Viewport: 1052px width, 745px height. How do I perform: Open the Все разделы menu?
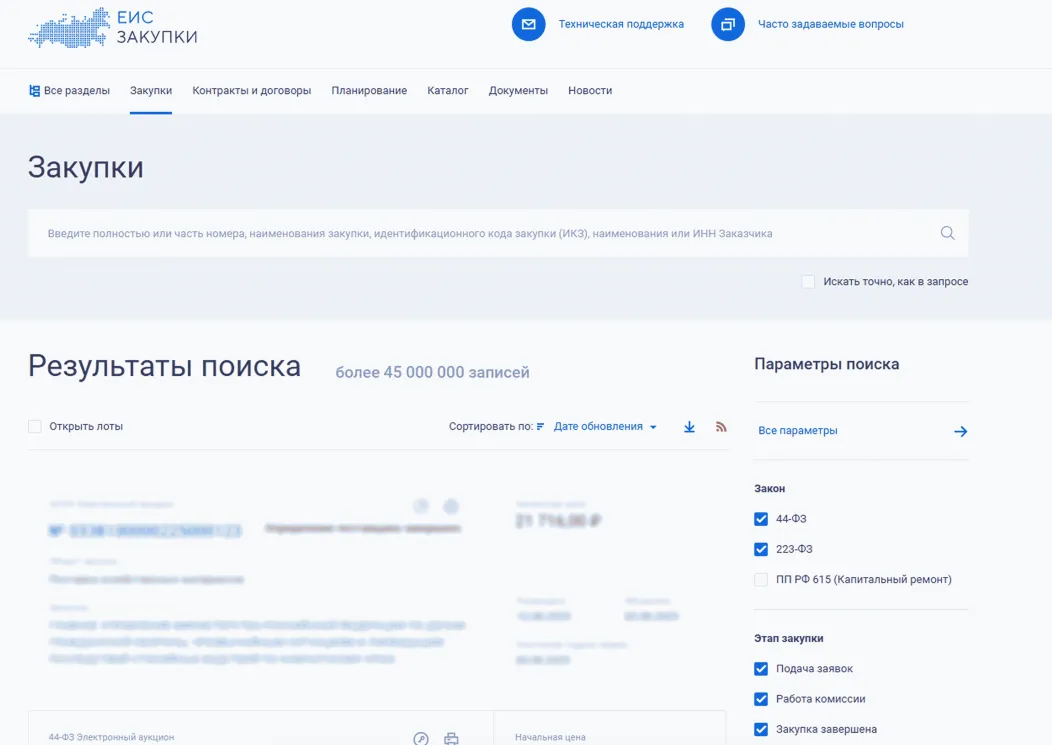coord(69,91)
